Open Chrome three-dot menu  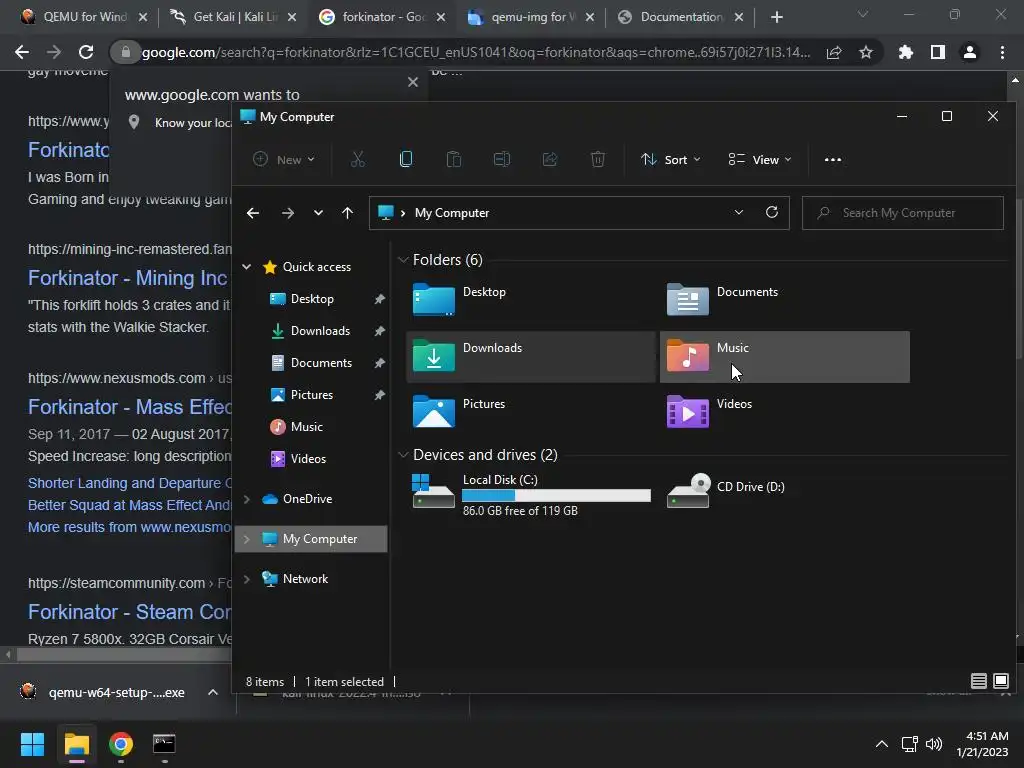coord(1002,52)
